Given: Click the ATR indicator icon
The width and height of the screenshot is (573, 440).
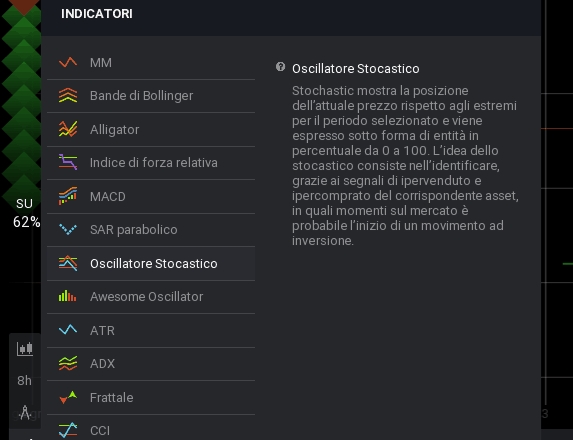Looking at the screenshot, I should click(x=68, y=330).
